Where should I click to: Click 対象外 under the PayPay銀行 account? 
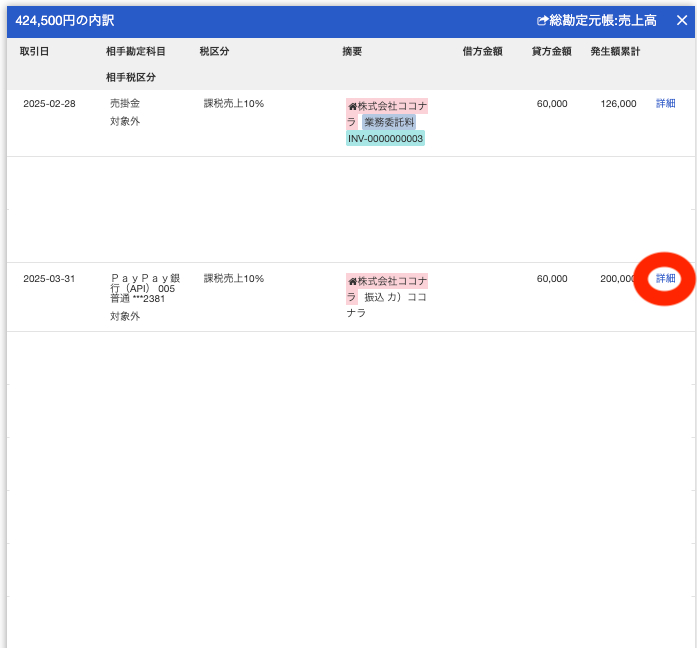(125, 316)
